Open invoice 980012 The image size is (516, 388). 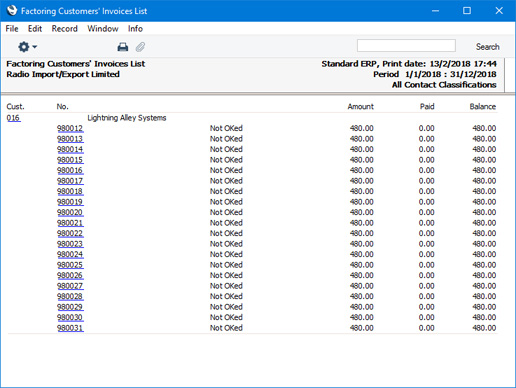70,128
